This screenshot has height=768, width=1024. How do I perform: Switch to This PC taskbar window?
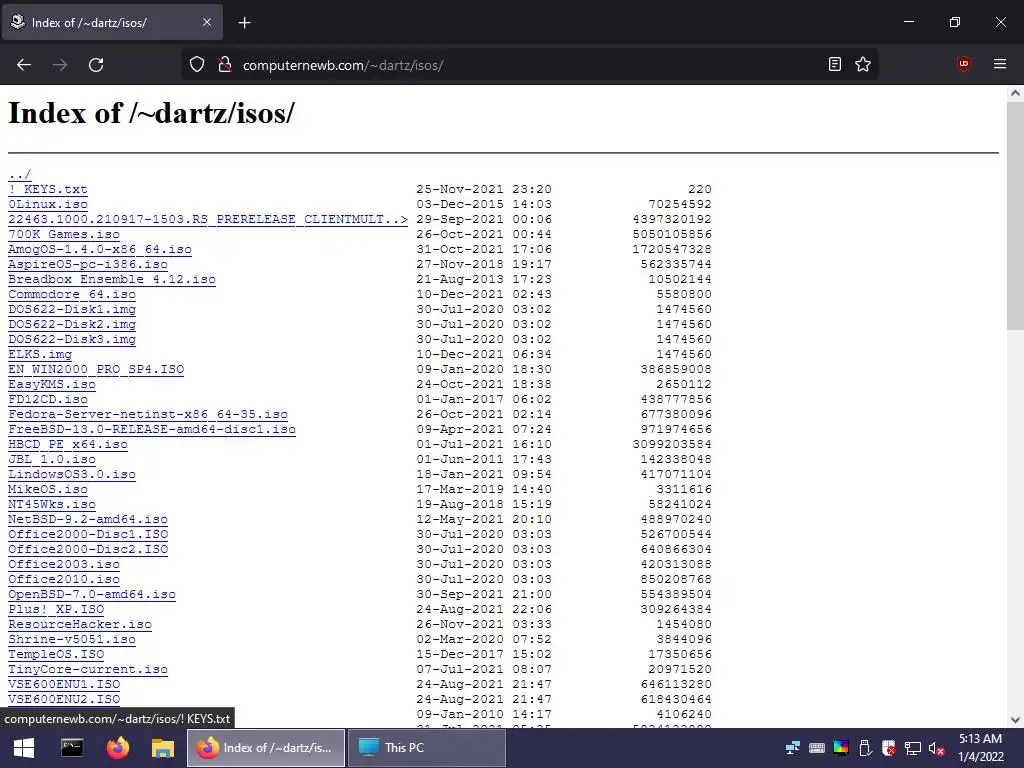[427, 748]
